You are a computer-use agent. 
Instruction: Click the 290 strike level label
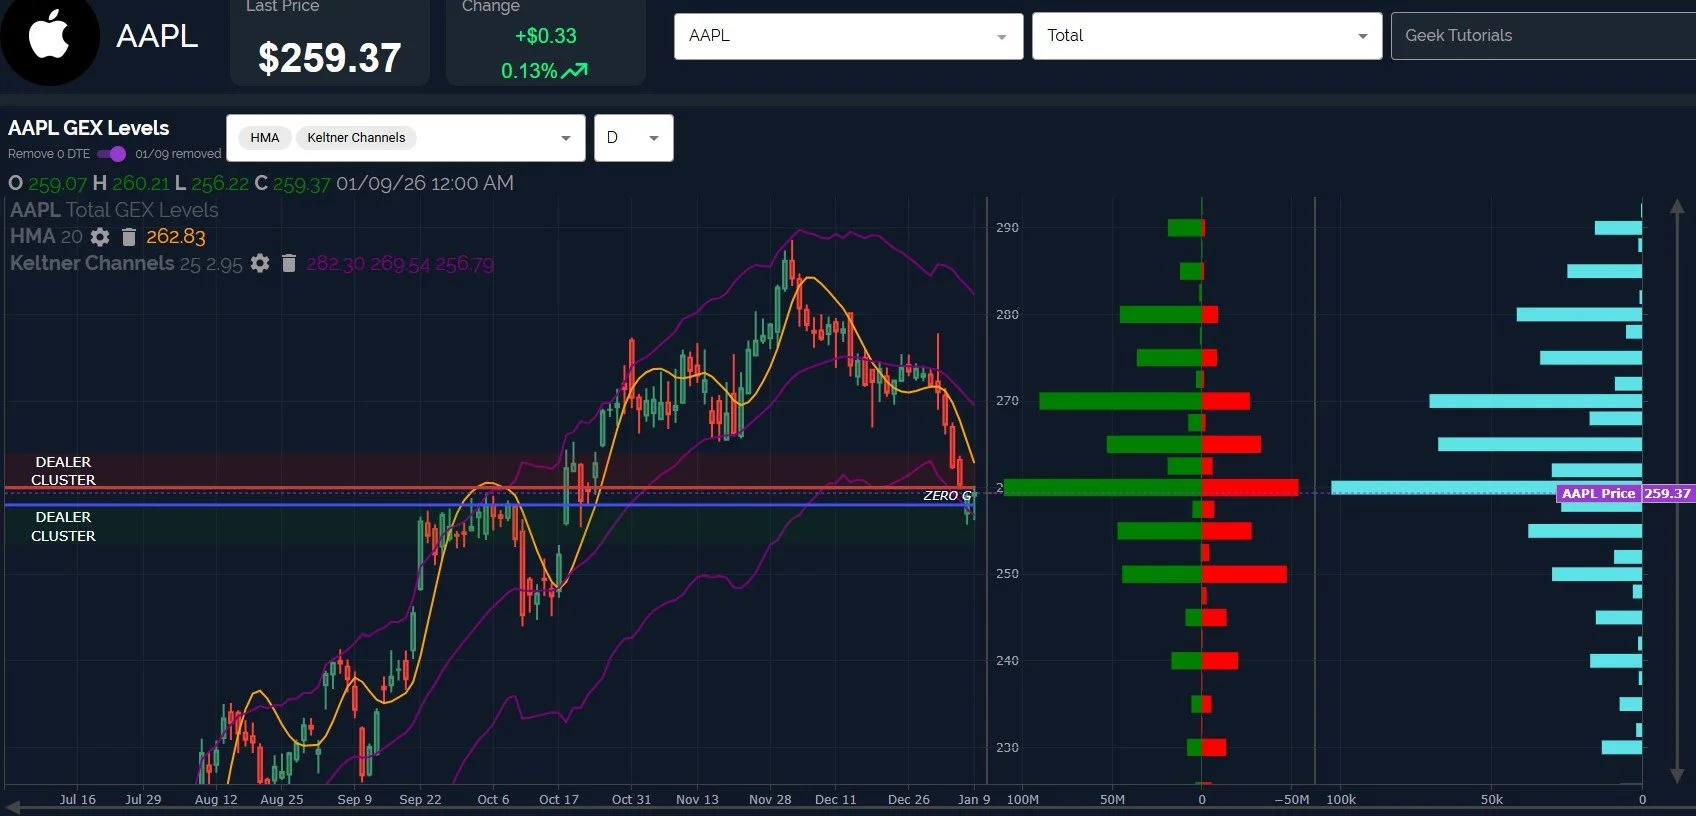[1007, 228]
